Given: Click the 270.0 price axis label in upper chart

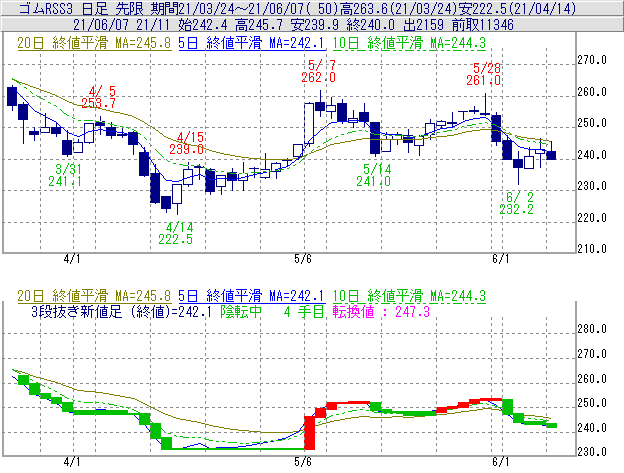Looking at the screenshot, I should pos(592,60).
